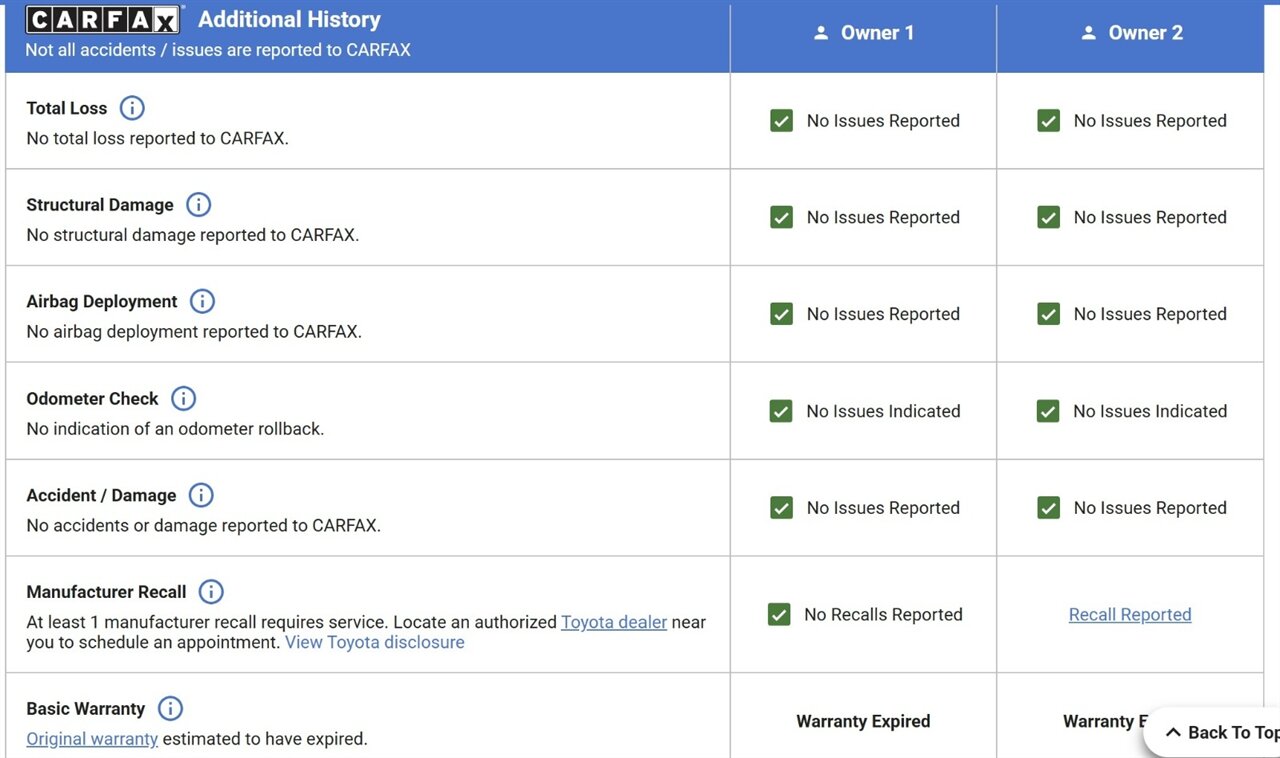Click the Original warranty link

point(92,739)
